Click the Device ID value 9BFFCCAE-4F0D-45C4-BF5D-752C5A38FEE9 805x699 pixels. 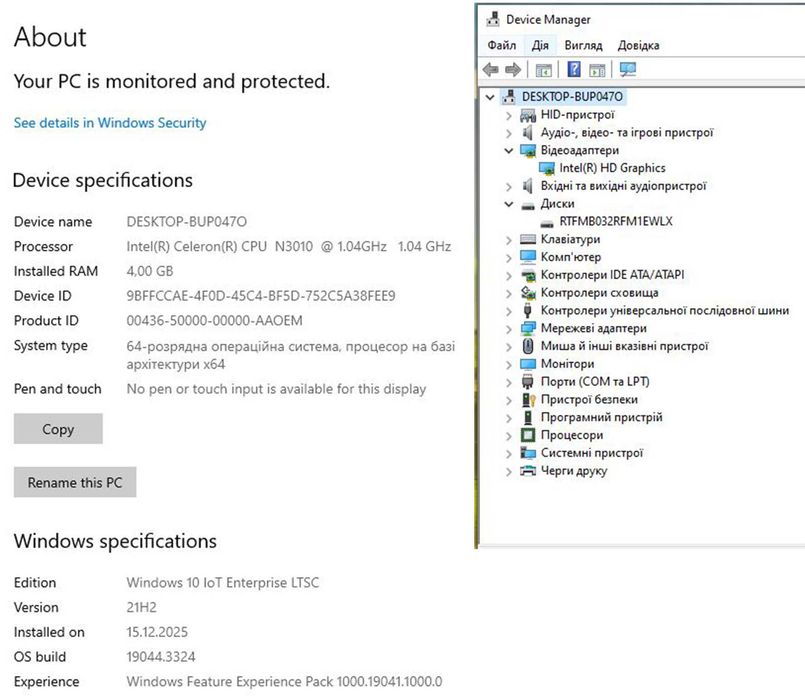(x=261, y=296)
